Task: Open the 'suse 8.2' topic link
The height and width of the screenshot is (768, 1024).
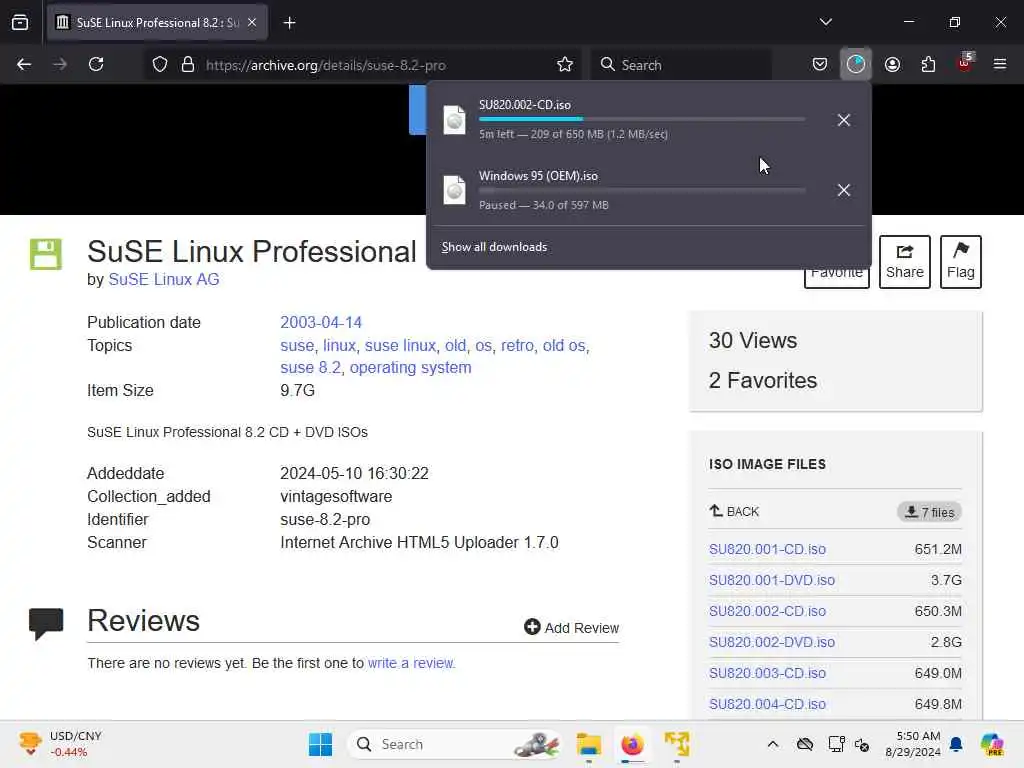Action: [311, 368]
